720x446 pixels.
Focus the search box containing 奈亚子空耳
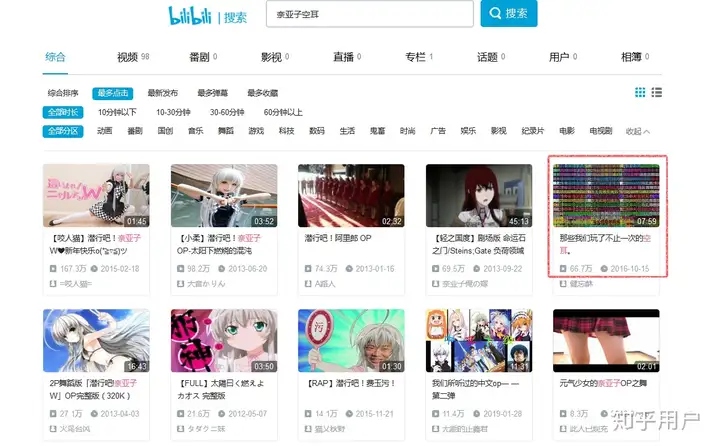click(370, 14)
